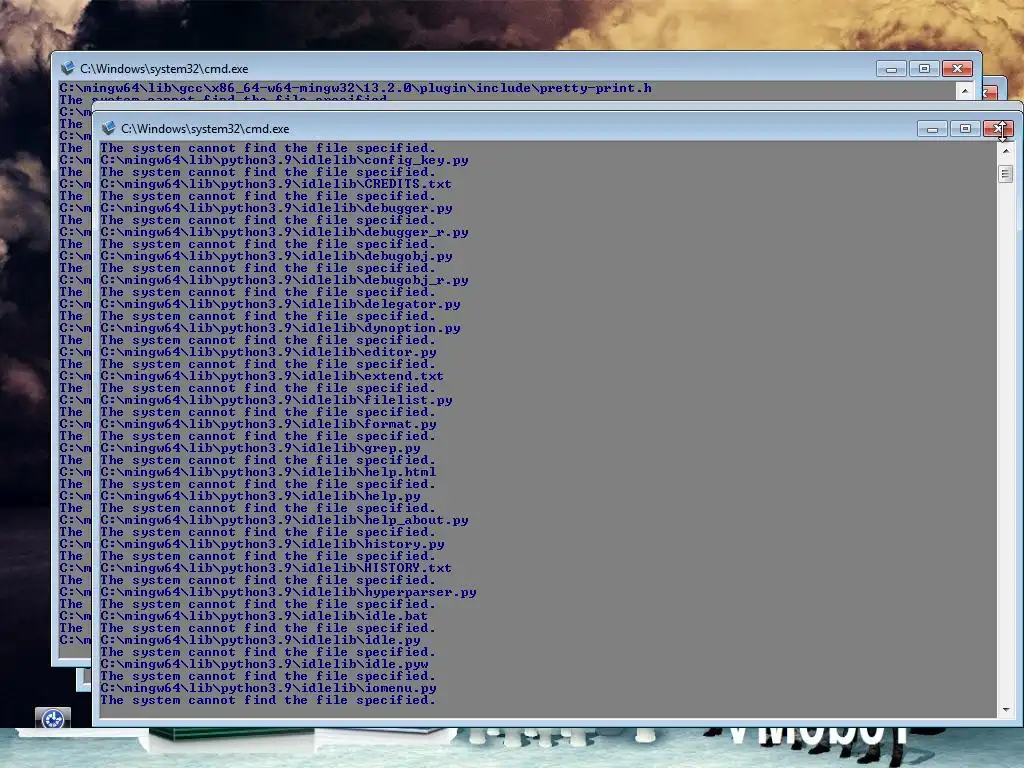This screenshot has width=1024, height=768.
Task: Click the help_about.py path line
Action: point(284,520)
